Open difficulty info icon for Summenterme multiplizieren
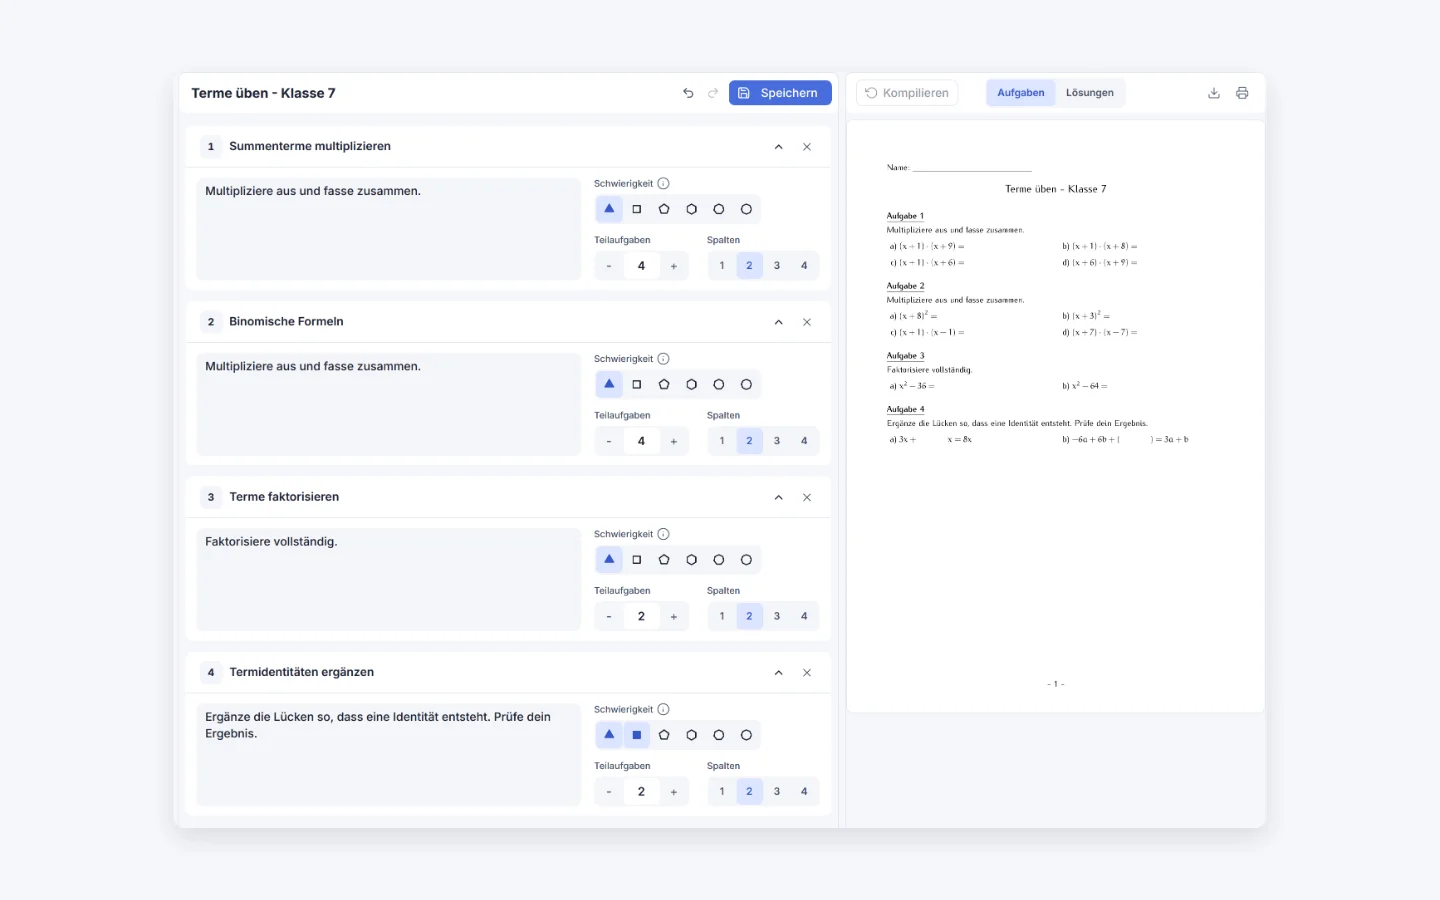Image resolution: width=1440 pixels, height=900 pixels. [x=663, y=184]
